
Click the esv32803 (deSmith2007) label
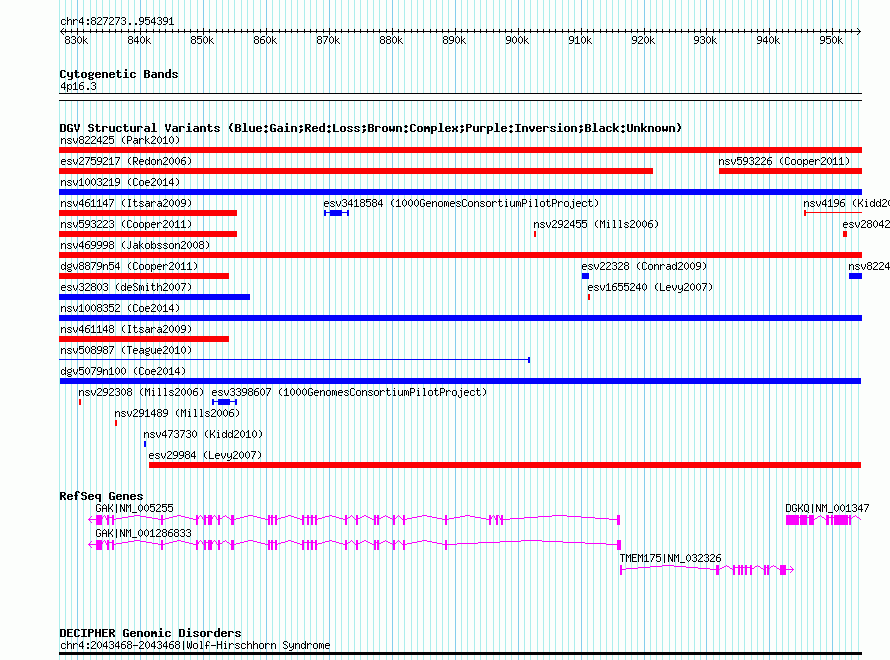[126, 287]
